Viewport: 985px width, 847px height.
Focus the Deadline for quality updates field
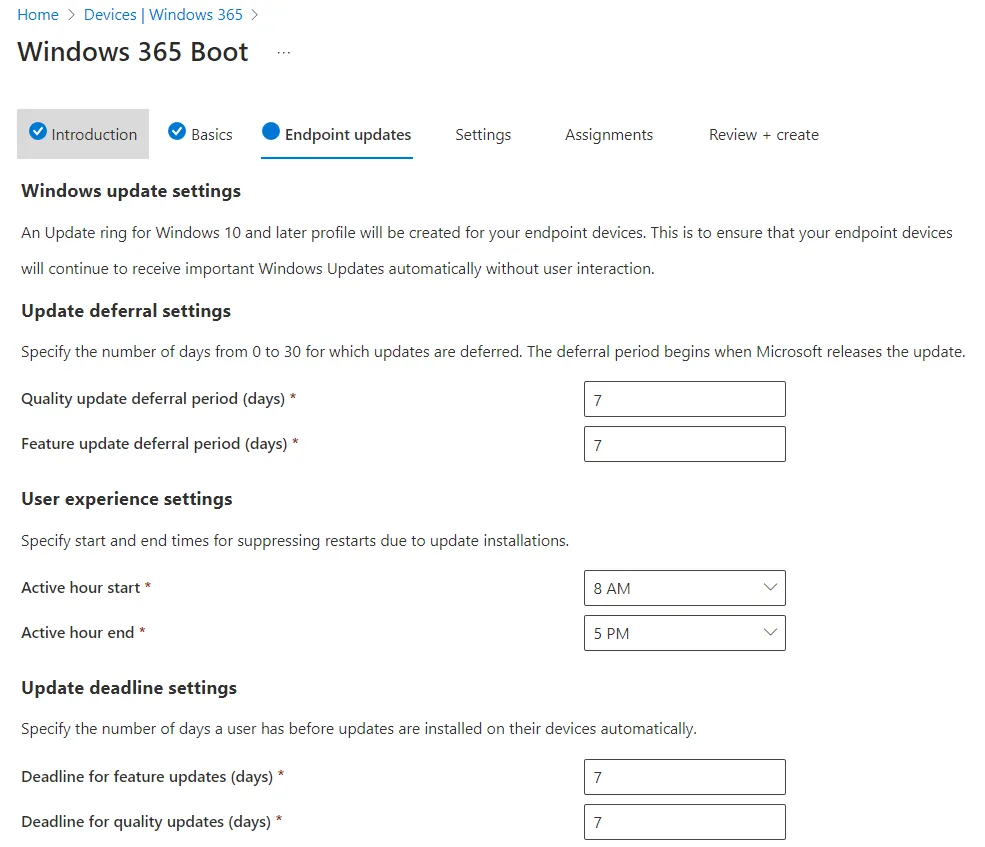(684, 822)
